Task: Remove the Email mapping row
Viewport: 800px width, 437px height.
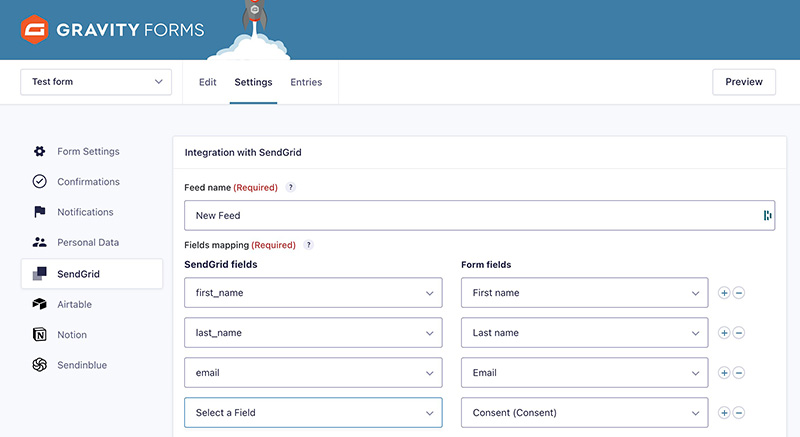Action: pyautogui.click(x=739, y=373)
